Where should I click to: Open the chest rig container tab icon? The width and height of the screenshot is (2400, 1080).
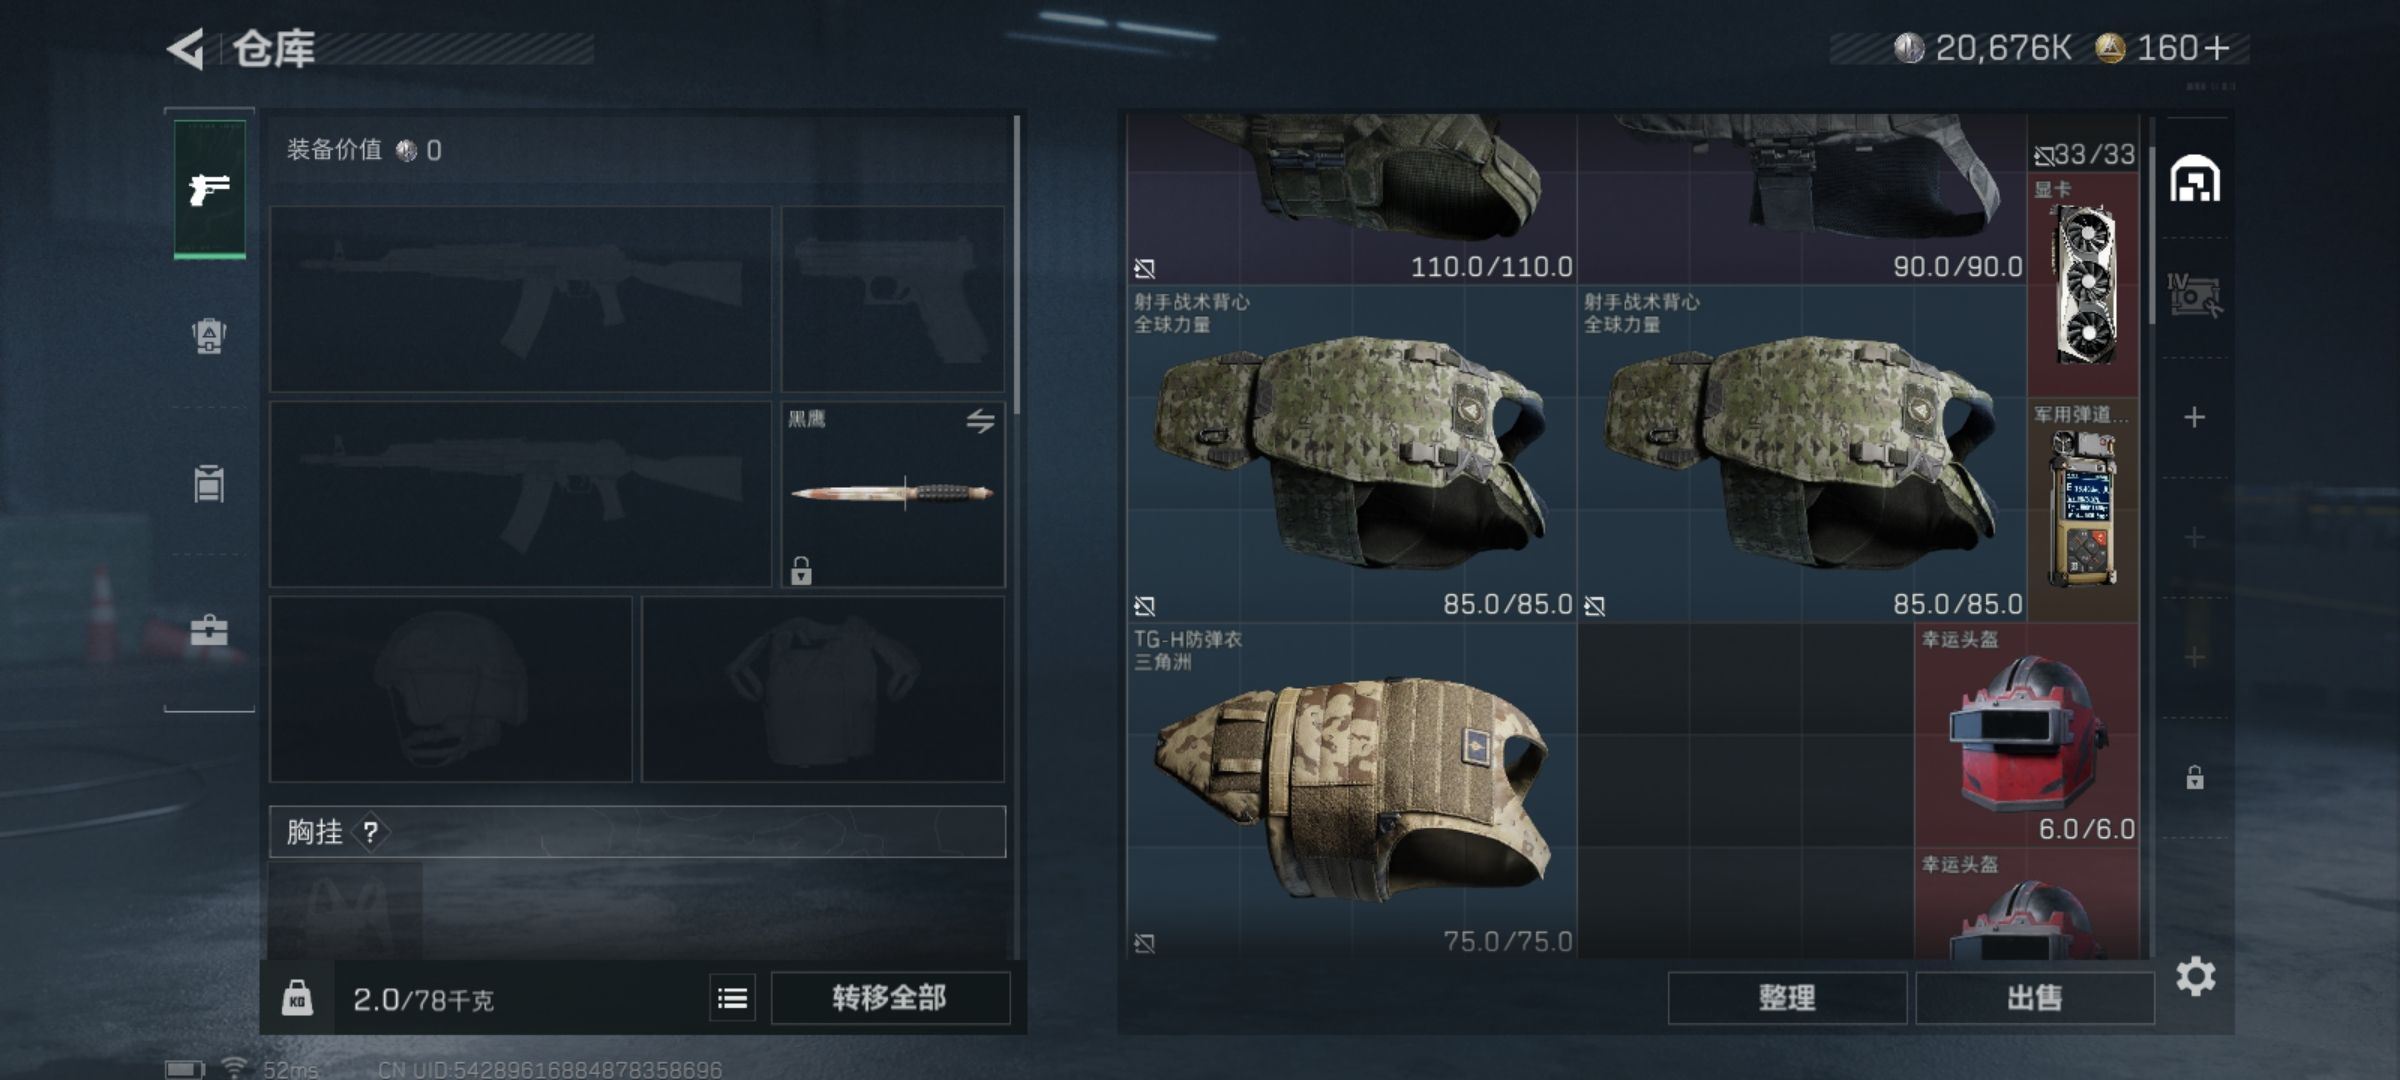209,484
